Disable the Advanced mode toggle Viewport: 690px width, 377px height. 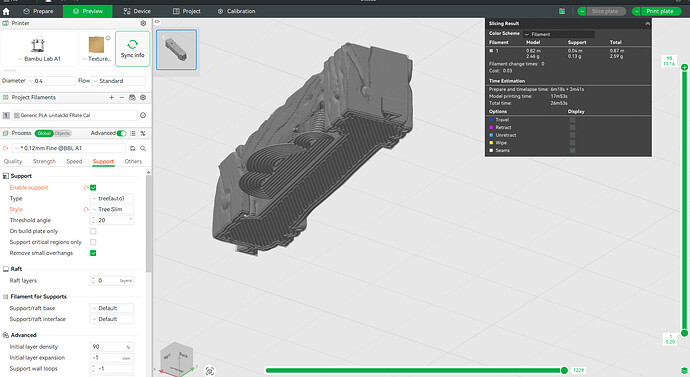coord(121,133)
